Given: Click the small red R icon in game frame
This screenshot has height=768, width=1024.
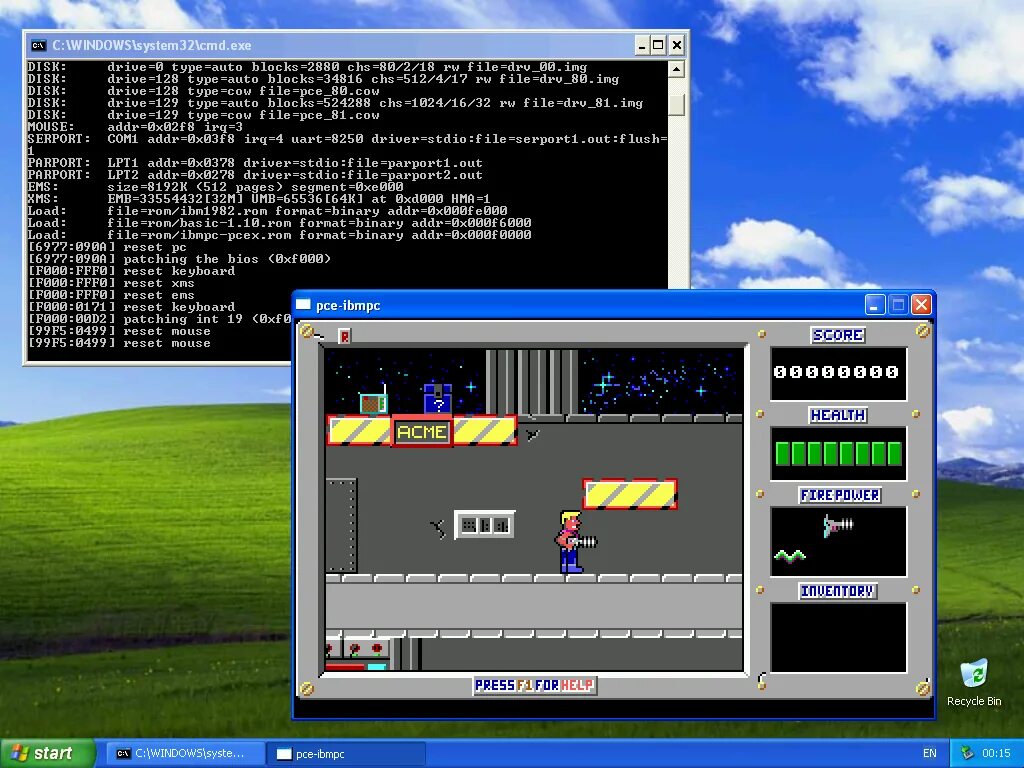Looking at the screenshot, I should [344, 336].
